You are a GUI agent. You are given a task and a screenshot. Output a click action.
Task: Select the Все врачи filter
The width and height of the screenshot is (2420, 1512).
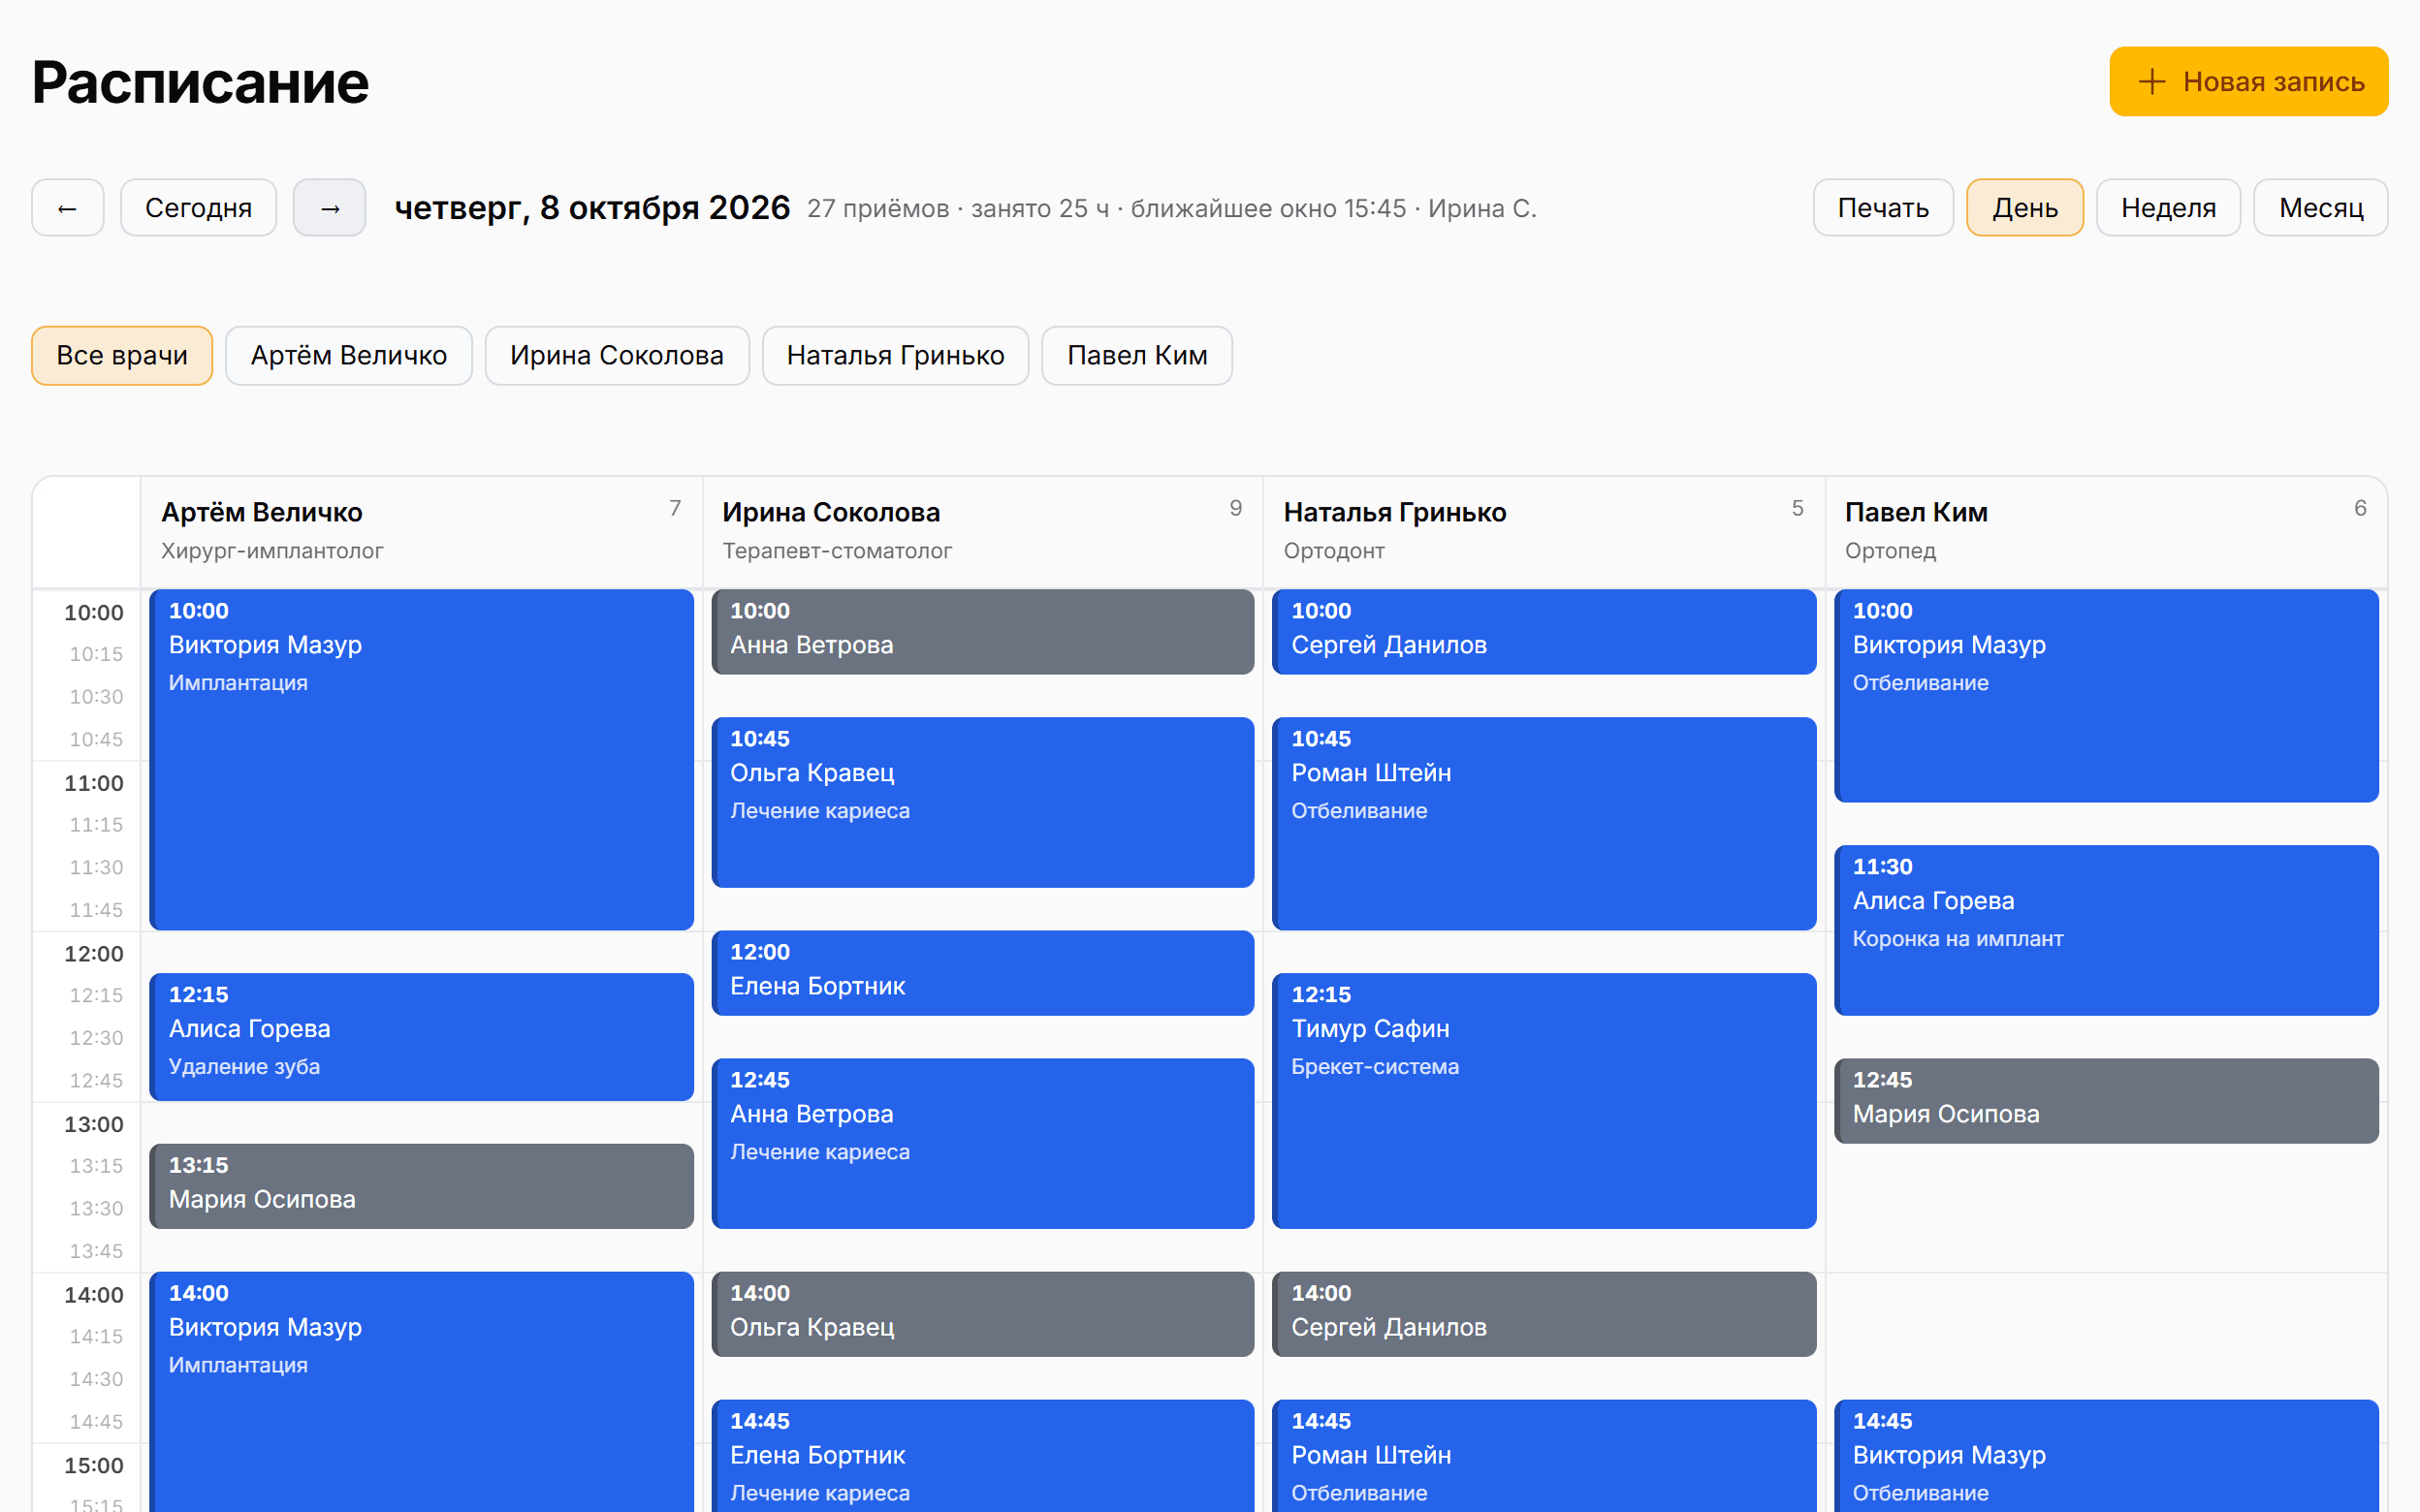click(x=122, y=355)
